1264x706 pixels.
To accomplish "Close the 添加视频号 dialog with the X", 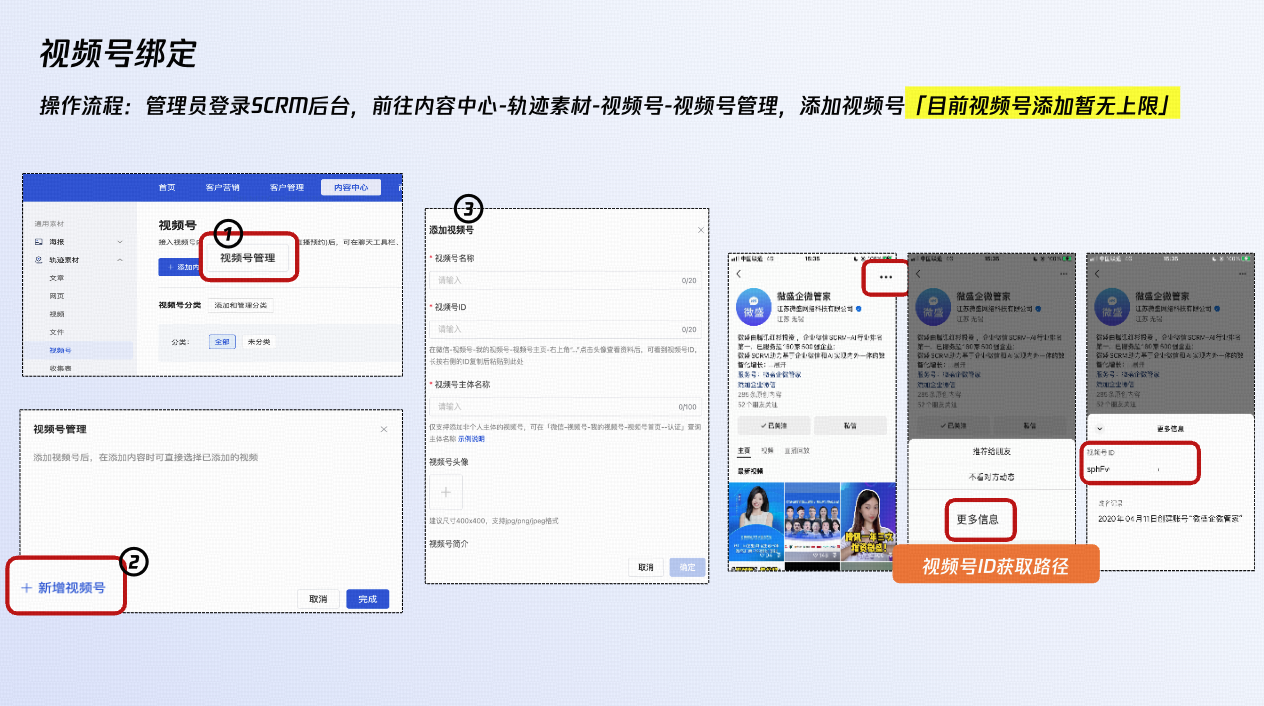I will click(x=700, y=230).
